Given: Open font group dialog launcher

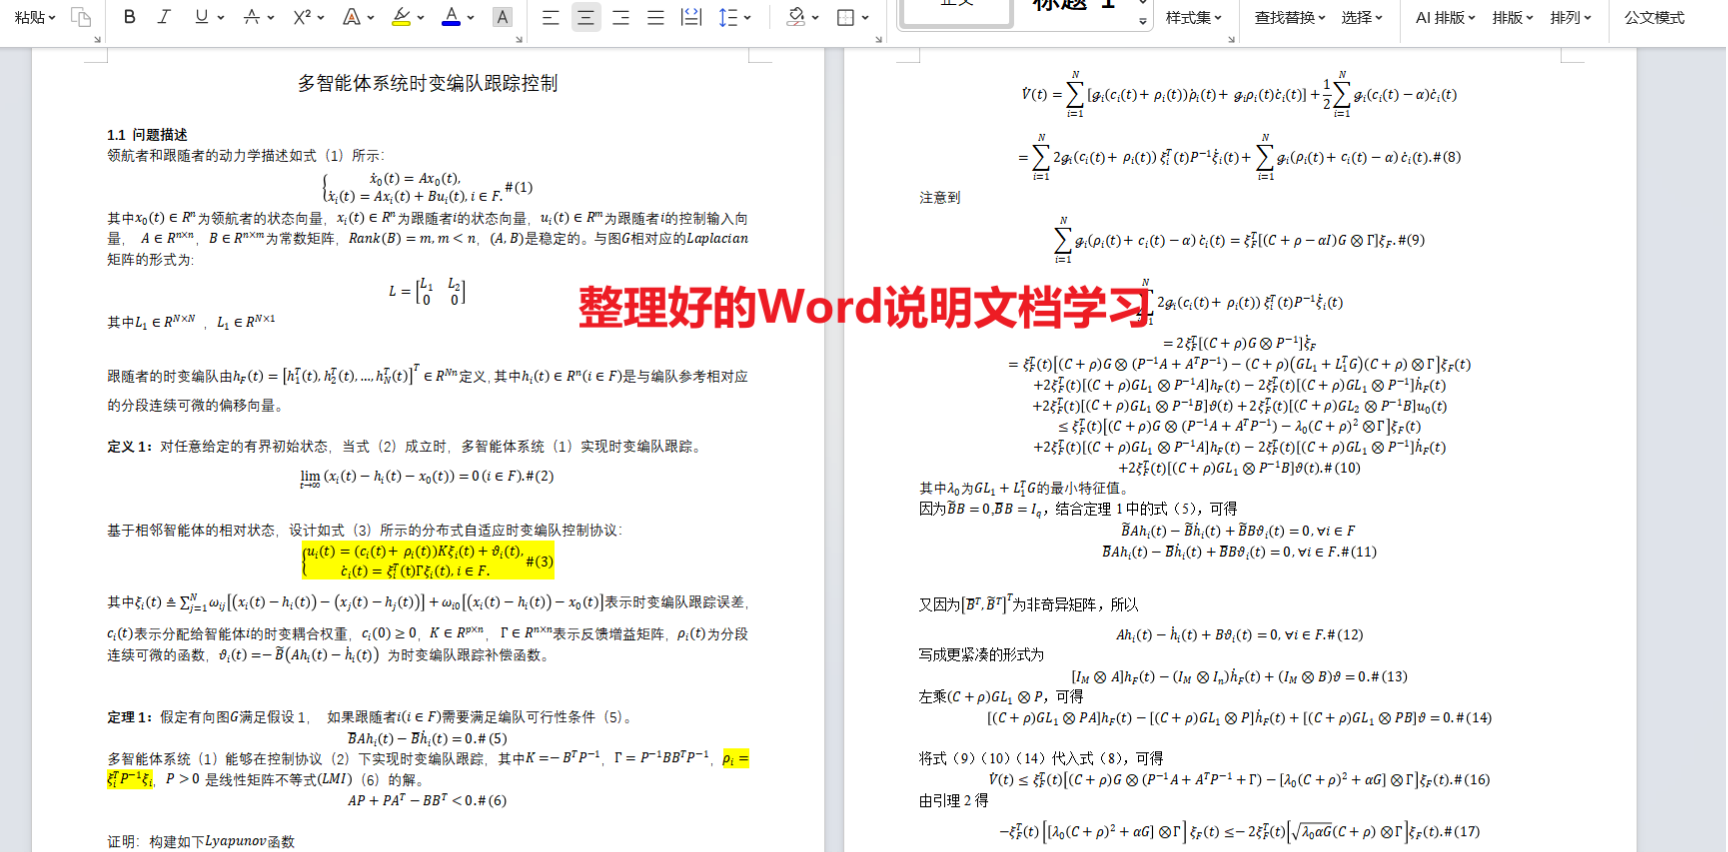Looking at the screenshot, I should point(519,39).
